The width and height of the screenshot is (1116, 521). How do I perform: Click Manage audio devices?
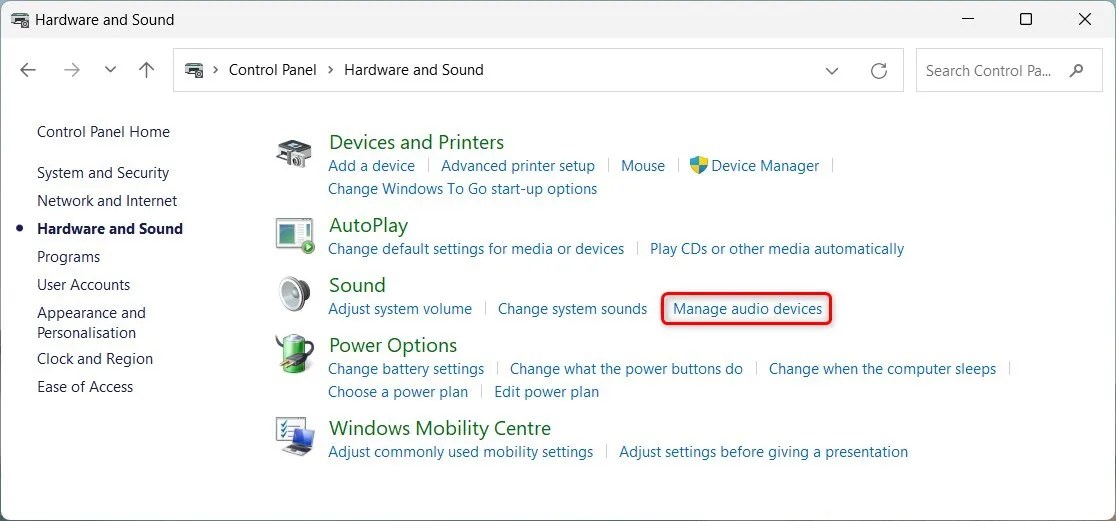point(747,309)
